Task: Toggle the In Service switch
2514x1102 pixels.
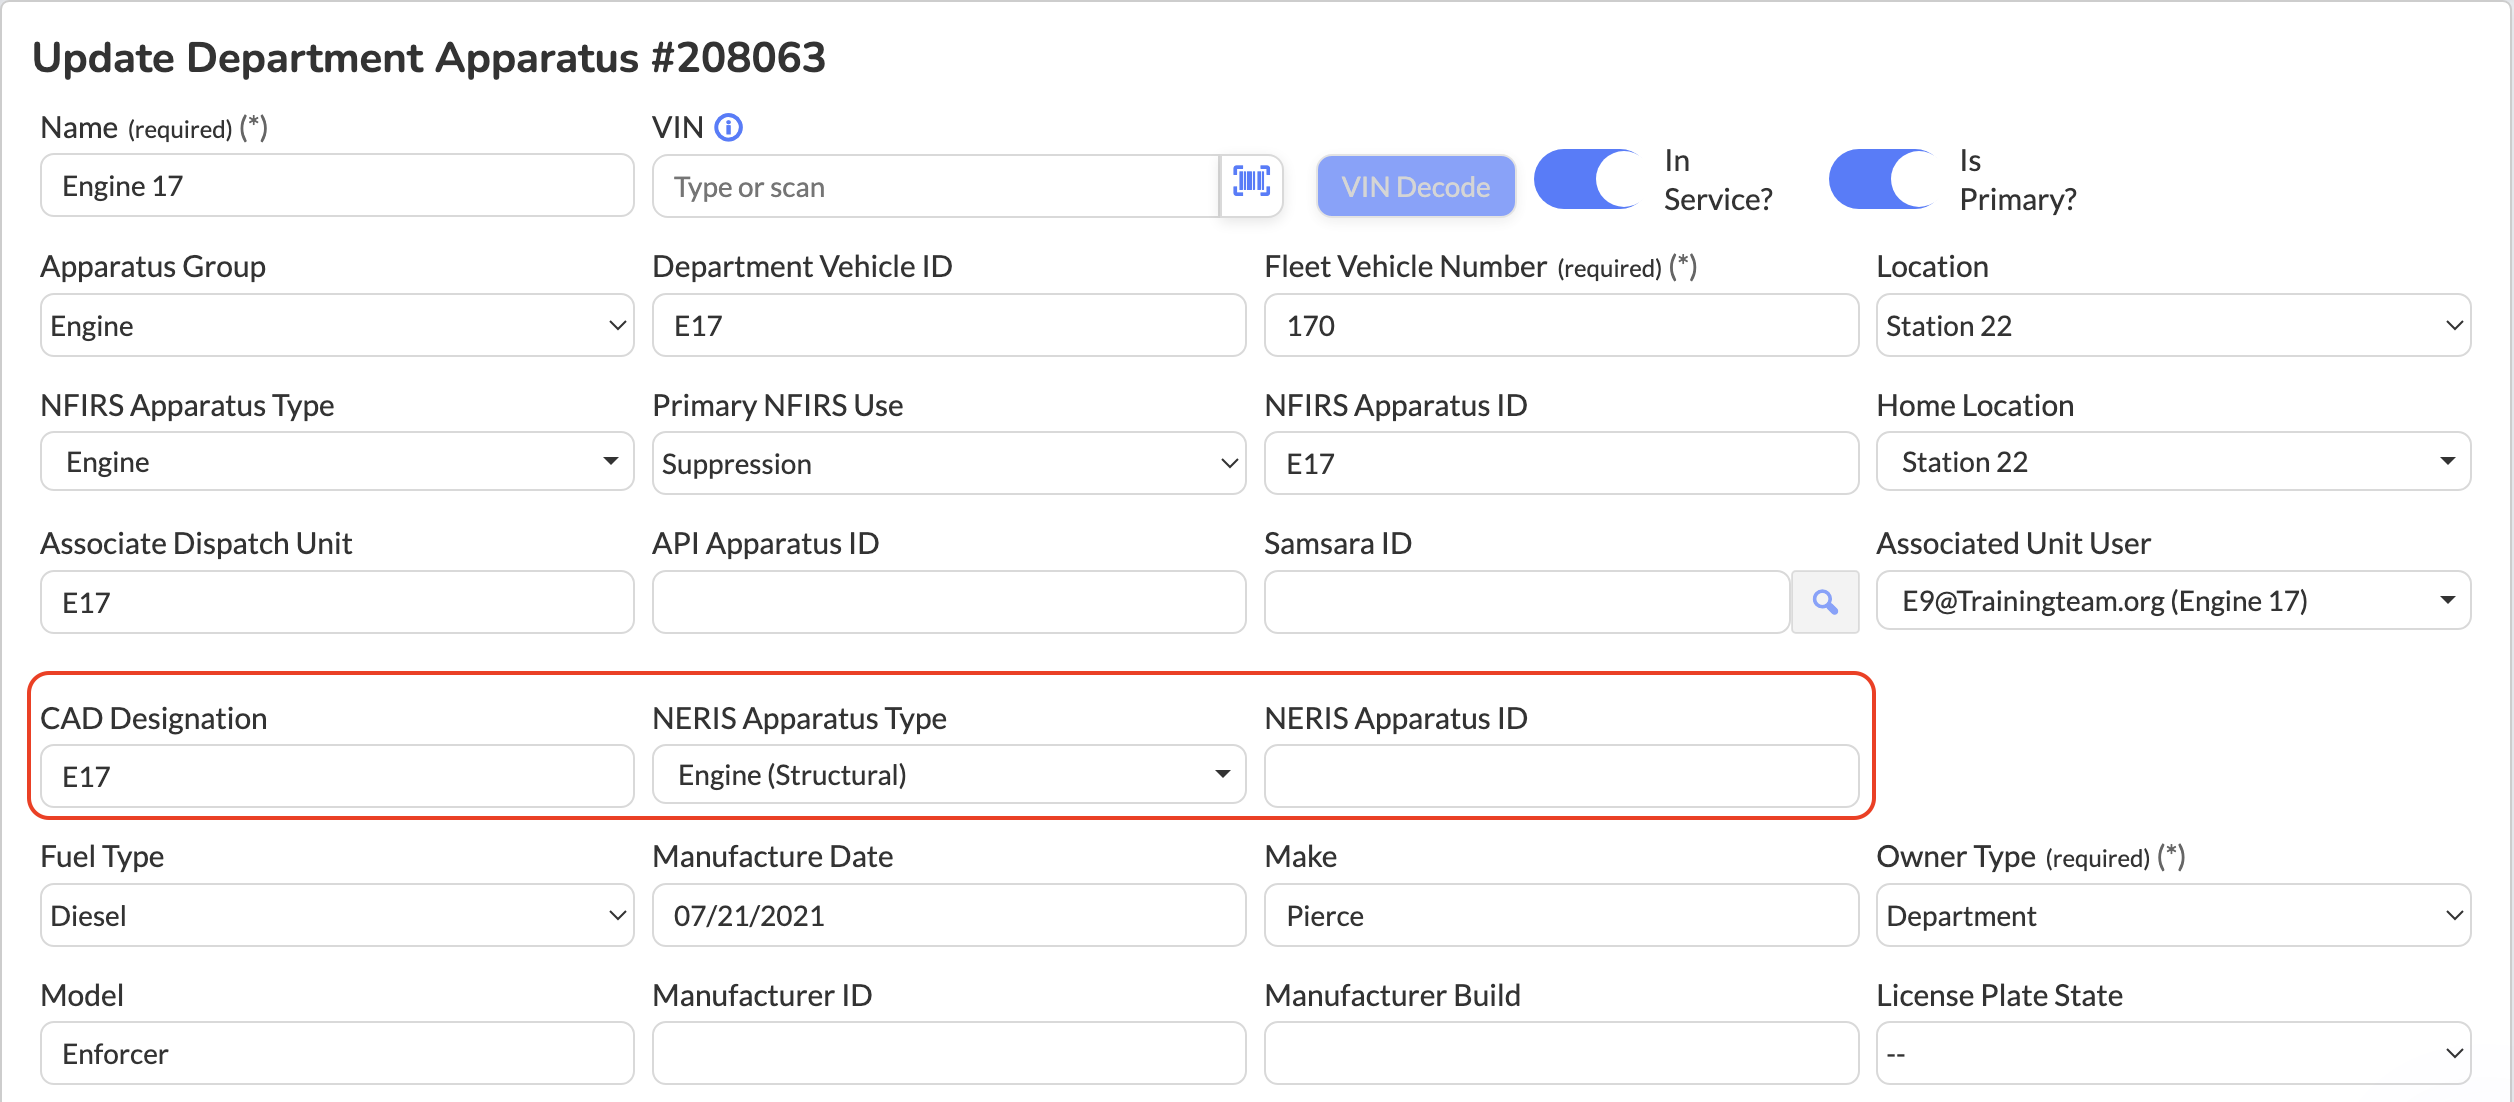Action: pos(1587,180)
